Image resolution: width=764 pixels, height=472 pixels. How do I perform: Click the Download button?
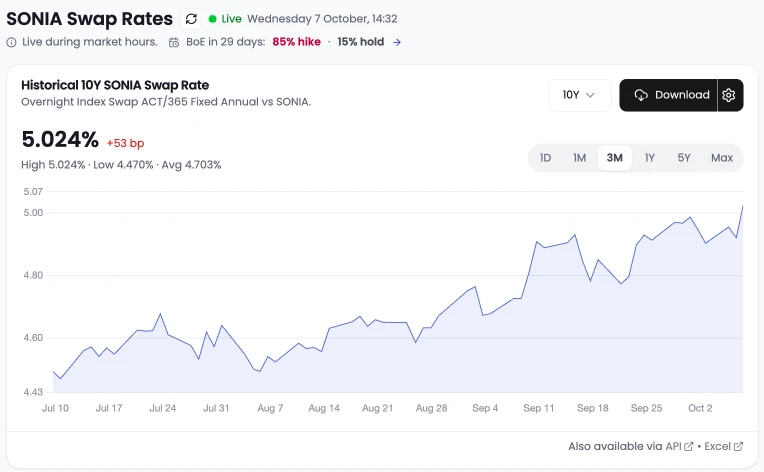tap(668, 95)
